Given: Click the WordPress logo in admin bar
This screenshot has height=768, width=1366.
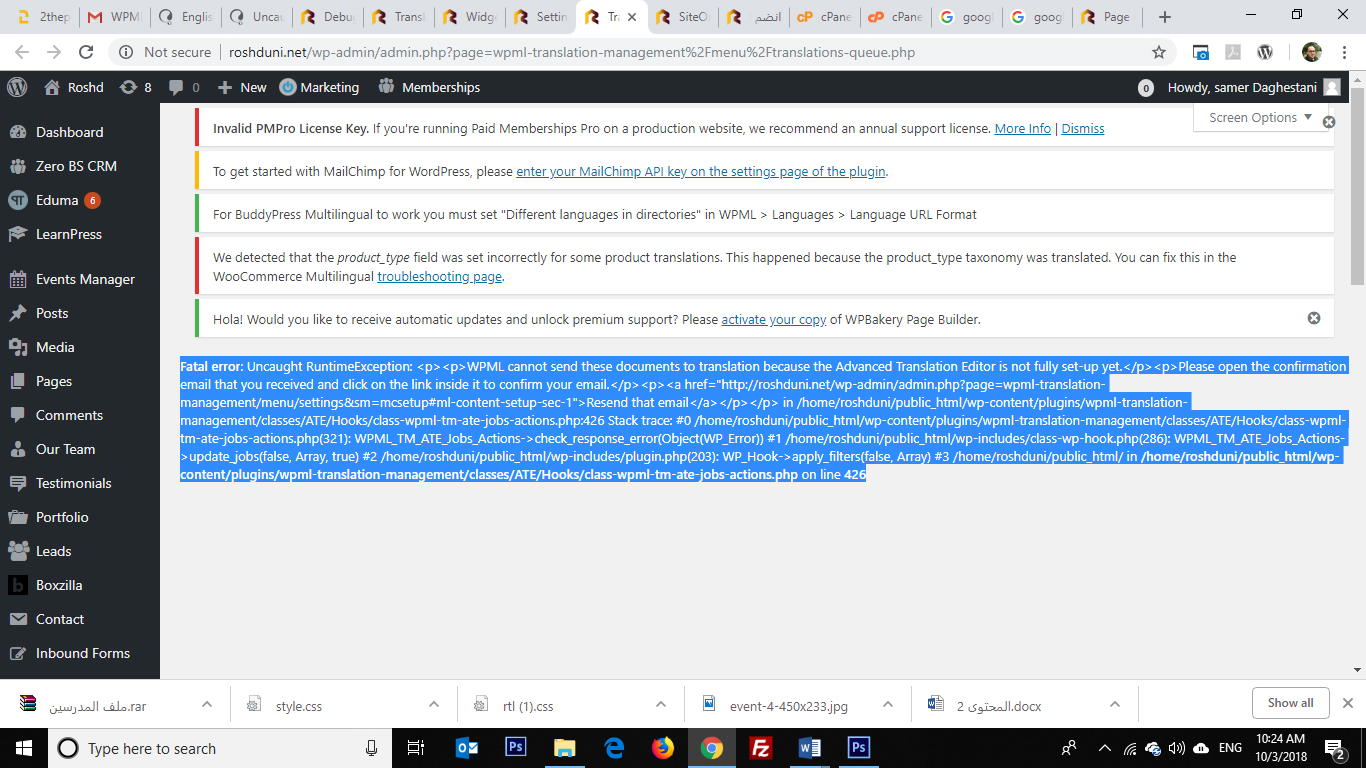Looking at the screenshot, I should click(17, 87).
